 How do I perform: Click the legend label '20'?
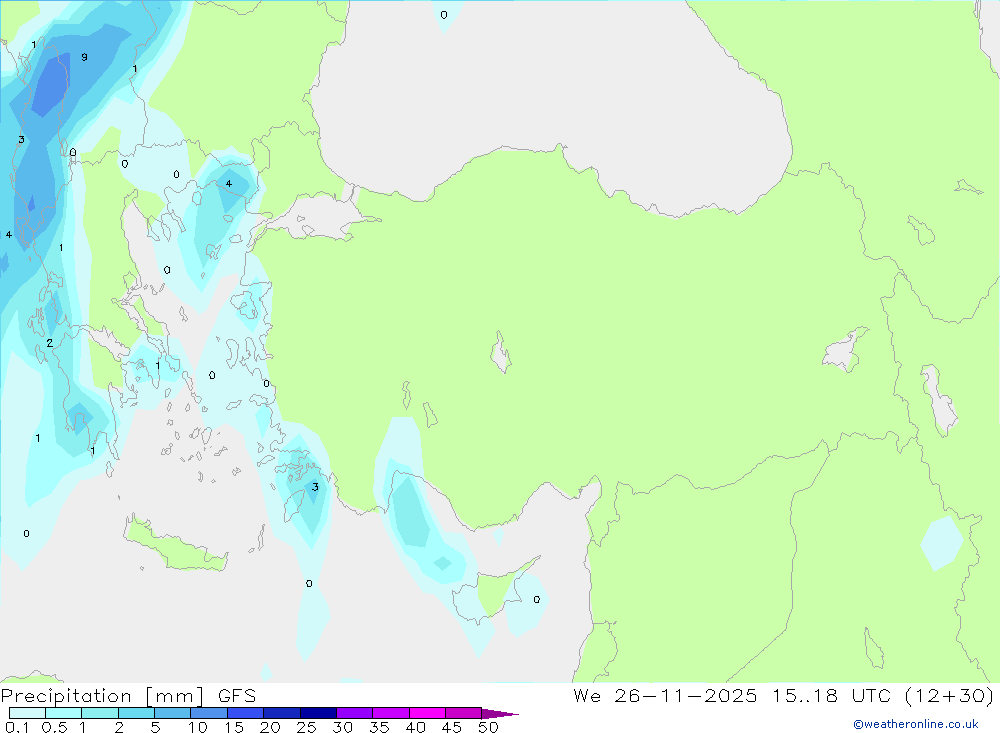point(270,727)
